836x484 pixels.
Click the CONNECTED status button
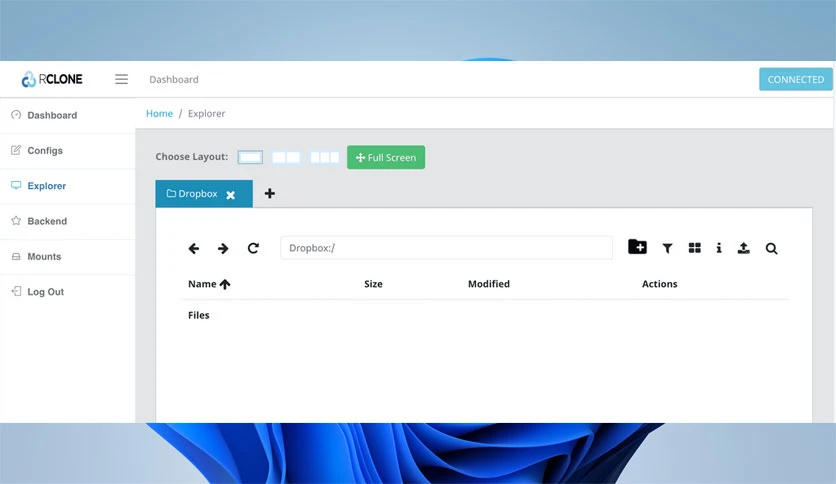coord(795,79)
